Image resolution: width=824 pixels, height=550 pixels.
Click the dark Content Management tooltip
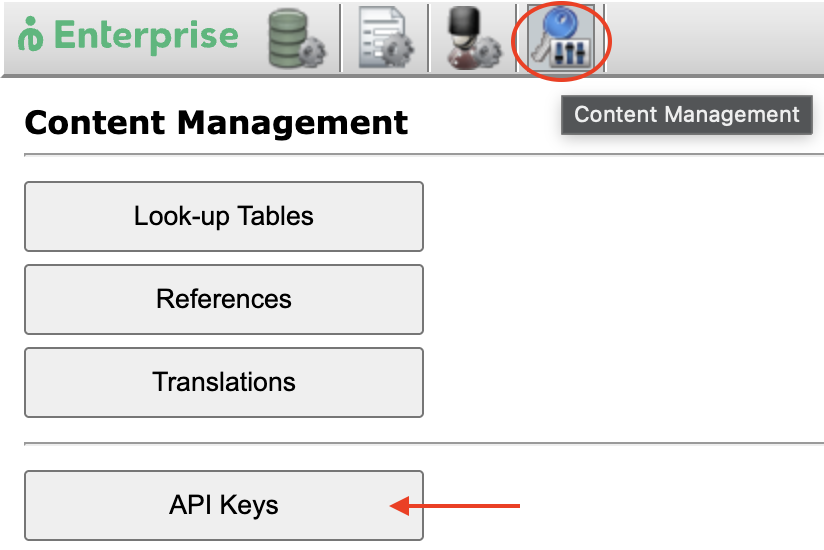(687, 115)
